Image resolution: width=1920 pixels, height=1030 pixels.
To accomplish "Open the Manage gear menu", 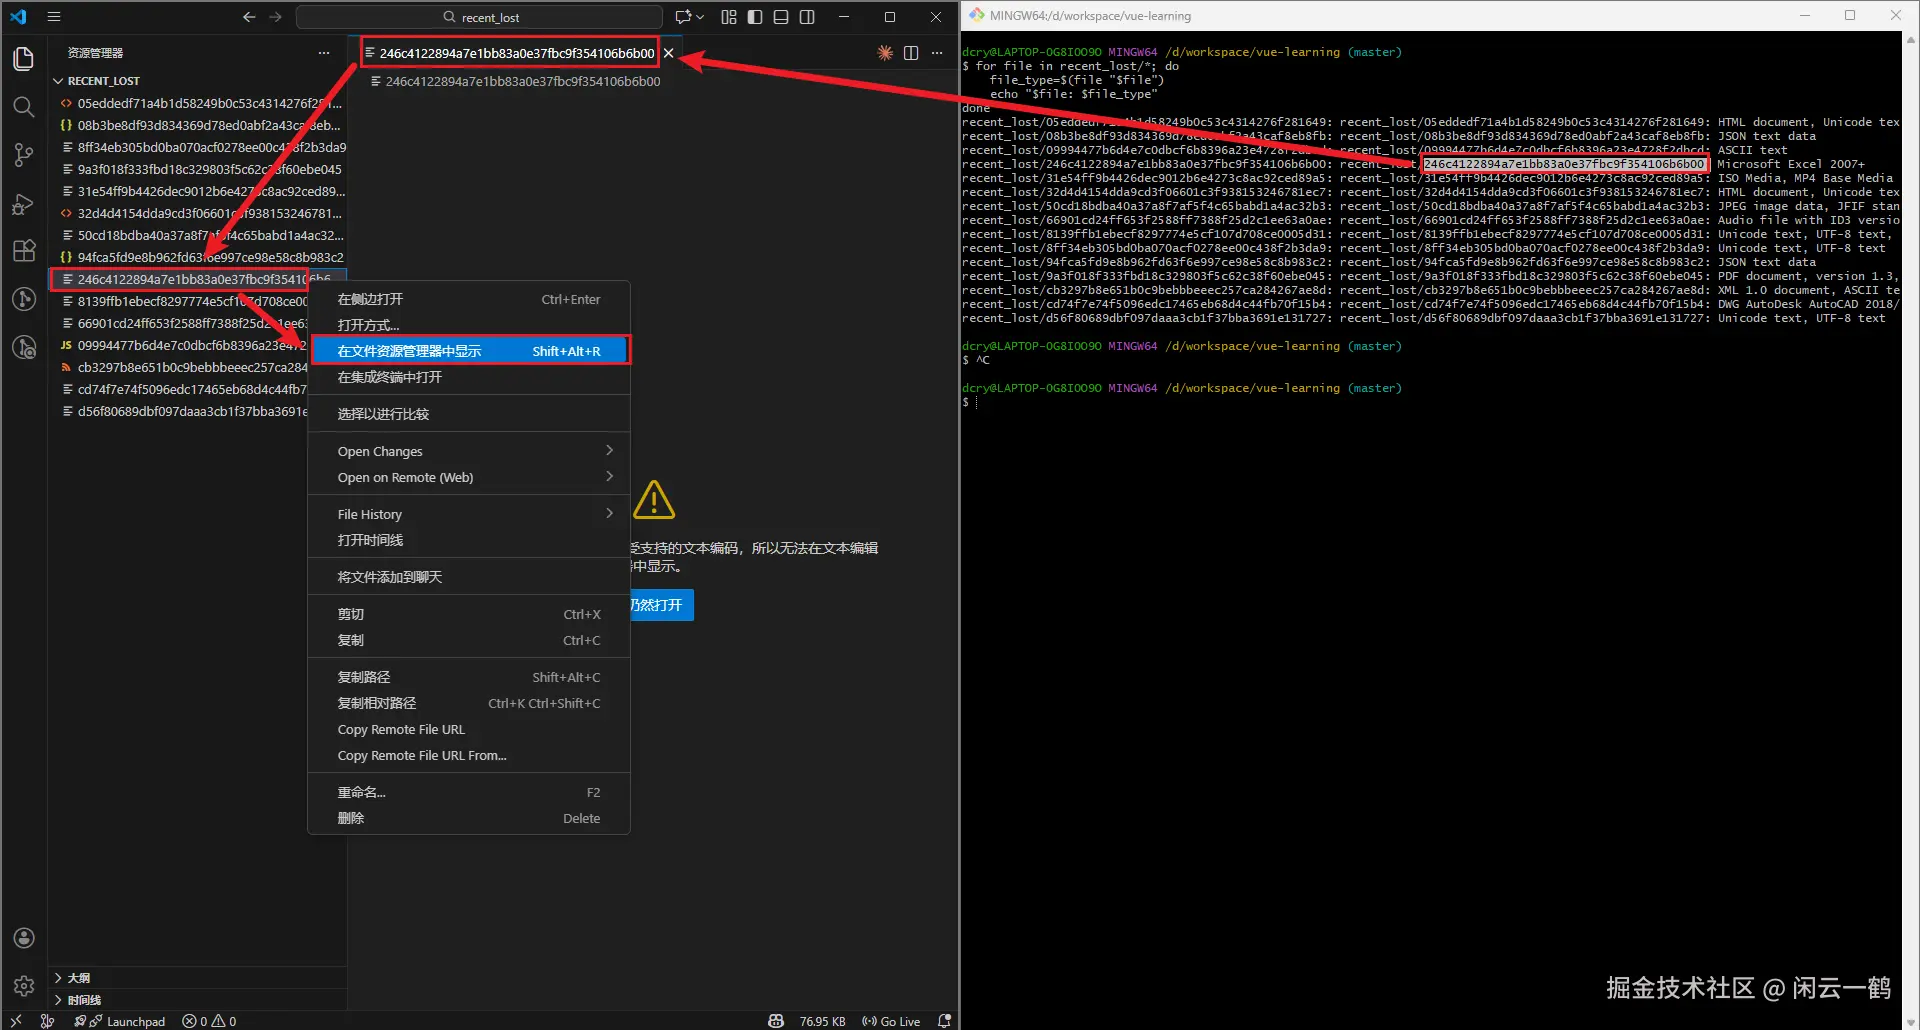I will coord(24,986).
